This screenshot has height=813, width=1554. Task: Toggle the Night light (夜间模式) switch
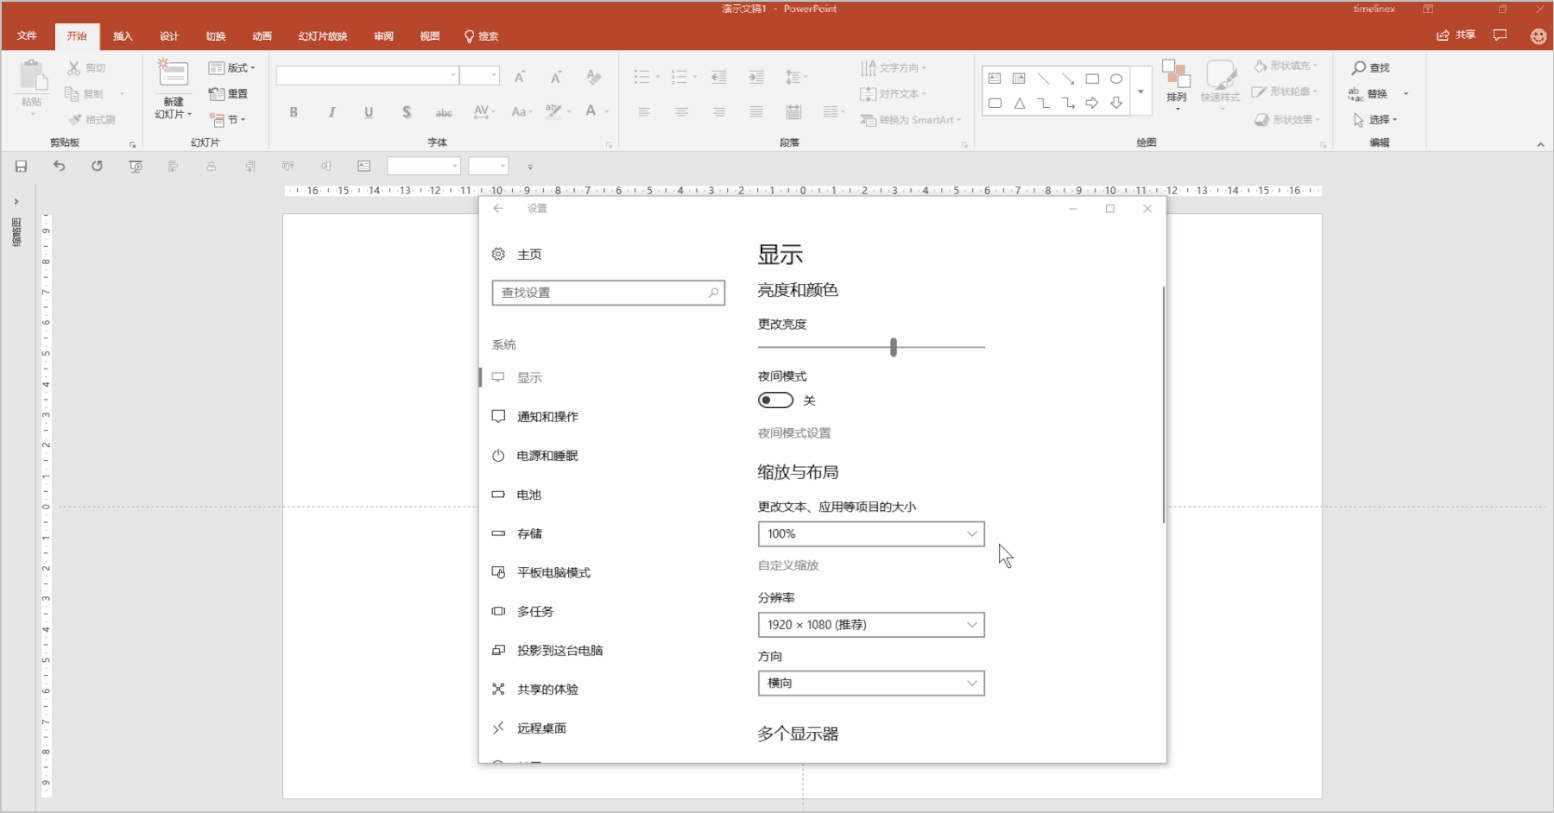point(775,400)
